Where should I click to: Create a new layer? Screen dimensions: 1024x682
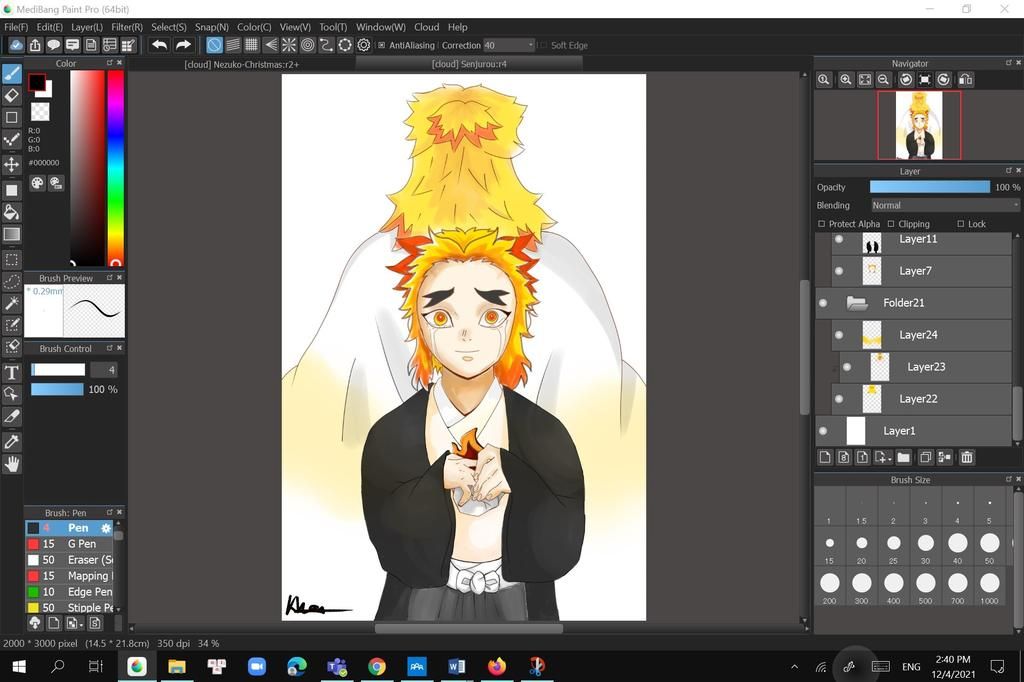(825, 457)
